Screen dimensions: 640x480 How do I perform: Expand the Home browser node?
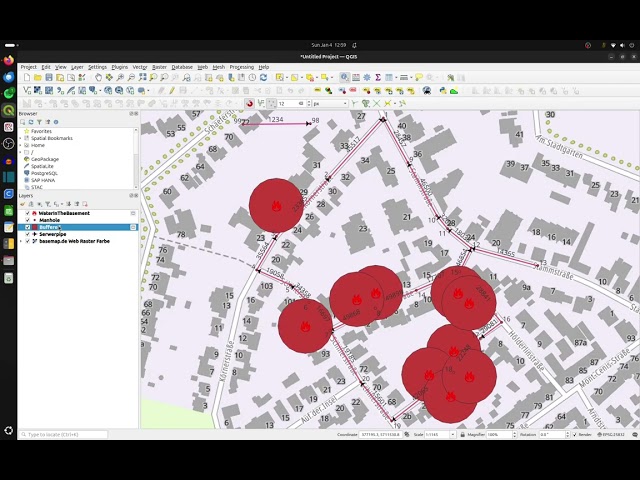click(x=21, y=145)
